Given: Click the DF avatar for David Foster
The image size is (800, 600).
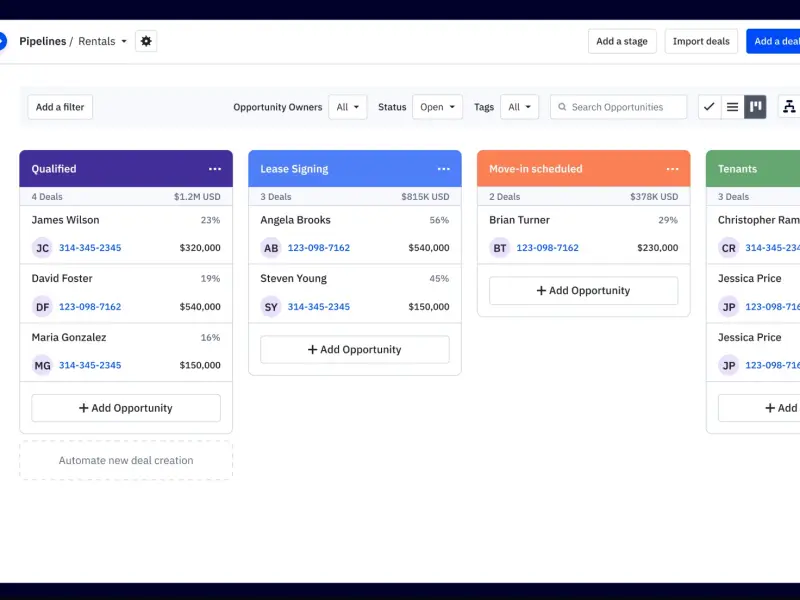Looking at the screenshot, I should [x=42, y=307].
